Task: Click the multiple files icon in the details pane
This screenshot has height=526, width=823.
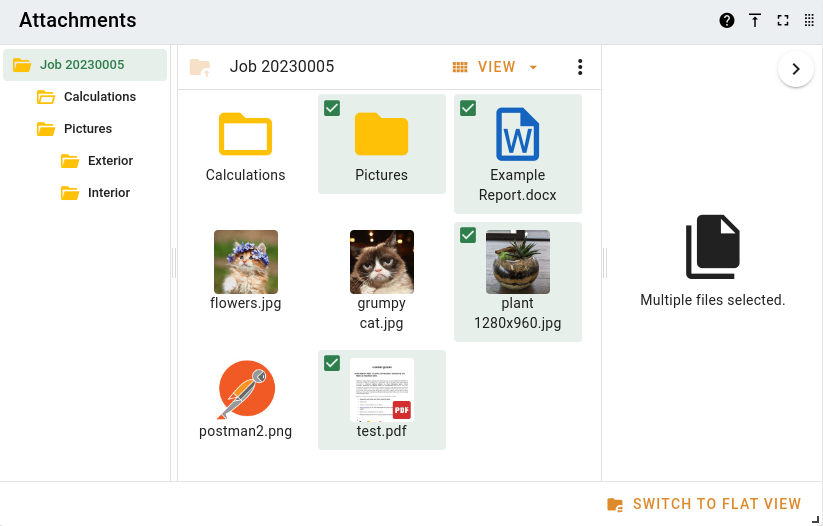Action: 712,247
